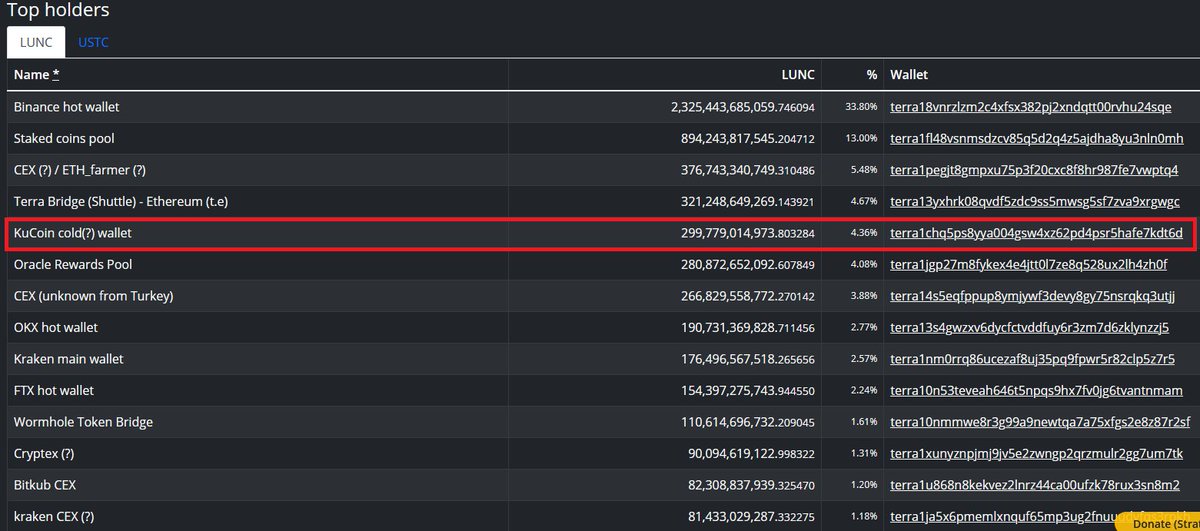Click the 5.48% percentage cell

coord(865,170)
